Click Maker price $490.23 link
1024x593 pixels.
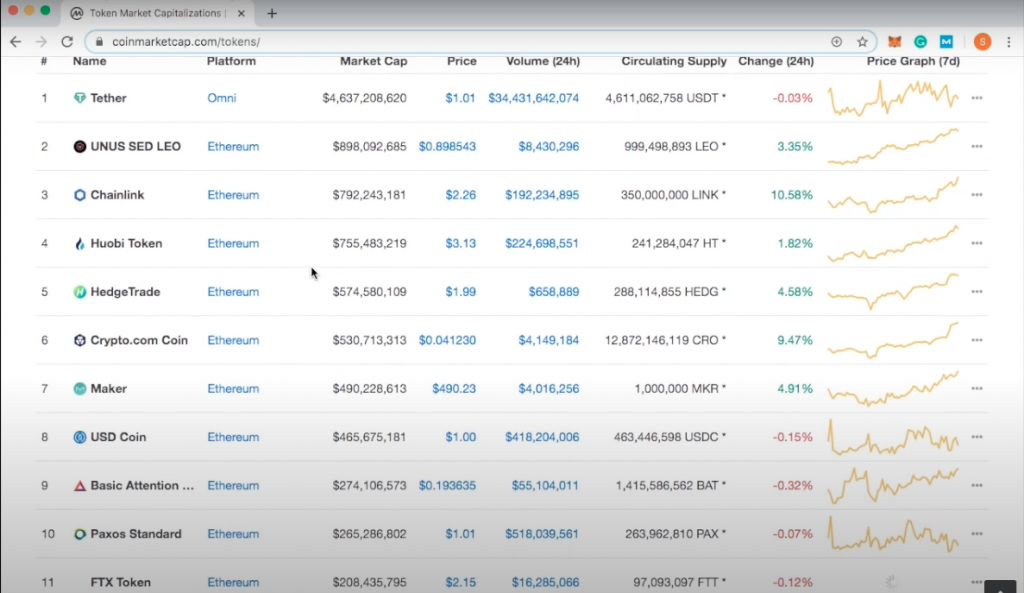[x=454, y=389]
